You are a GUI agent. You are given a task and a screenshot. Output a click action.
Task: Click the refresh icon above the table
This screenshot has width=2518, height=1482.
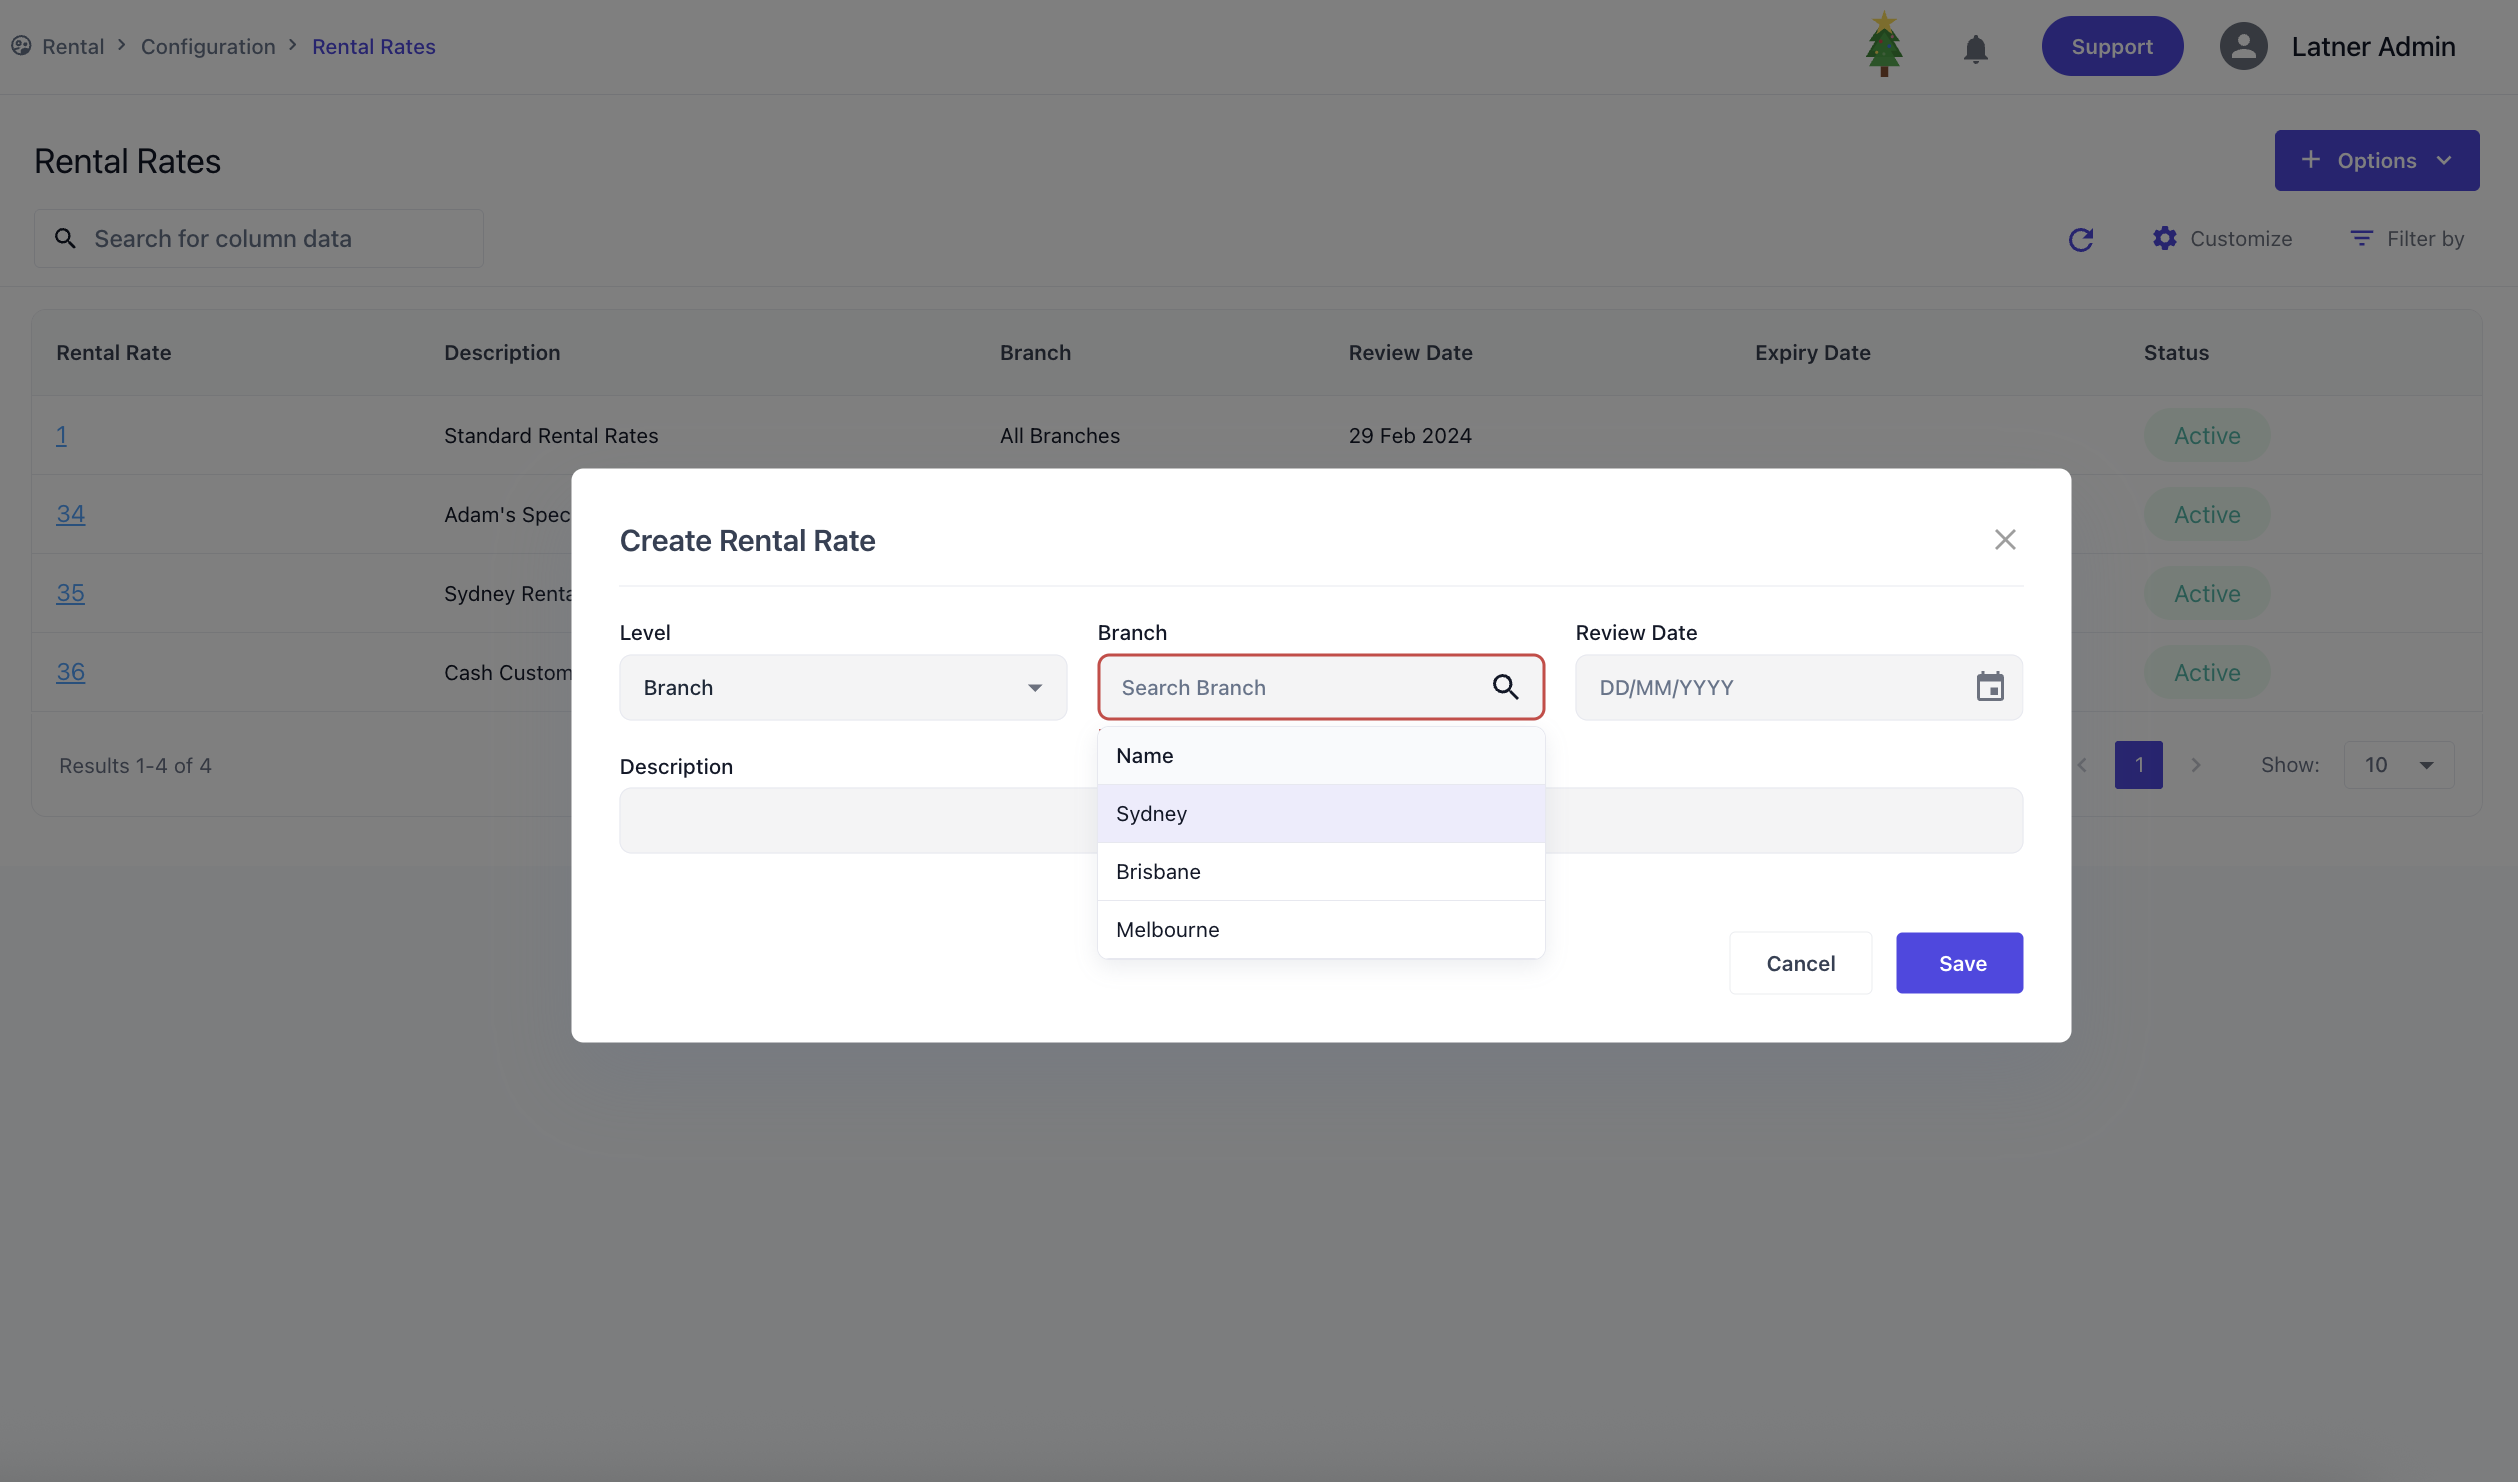tap(2081, 239)
